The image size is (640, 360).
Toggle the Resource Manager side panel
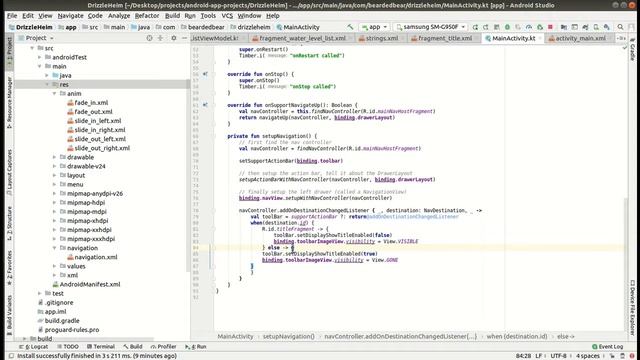tap(9, 103)
